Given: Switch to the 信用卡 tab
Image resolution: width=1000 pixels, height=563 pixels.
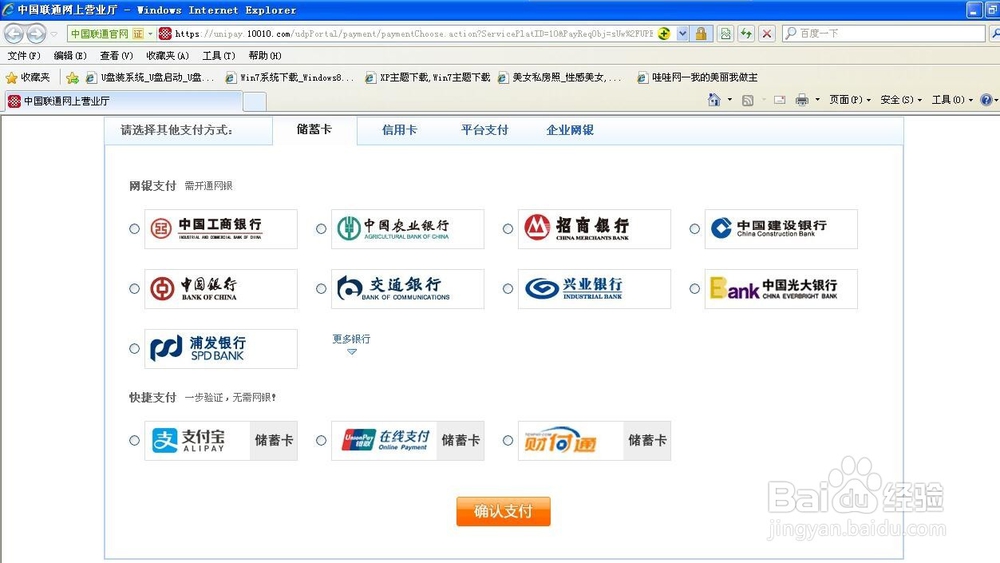Looking at the screenshot, I should (399, 130).
